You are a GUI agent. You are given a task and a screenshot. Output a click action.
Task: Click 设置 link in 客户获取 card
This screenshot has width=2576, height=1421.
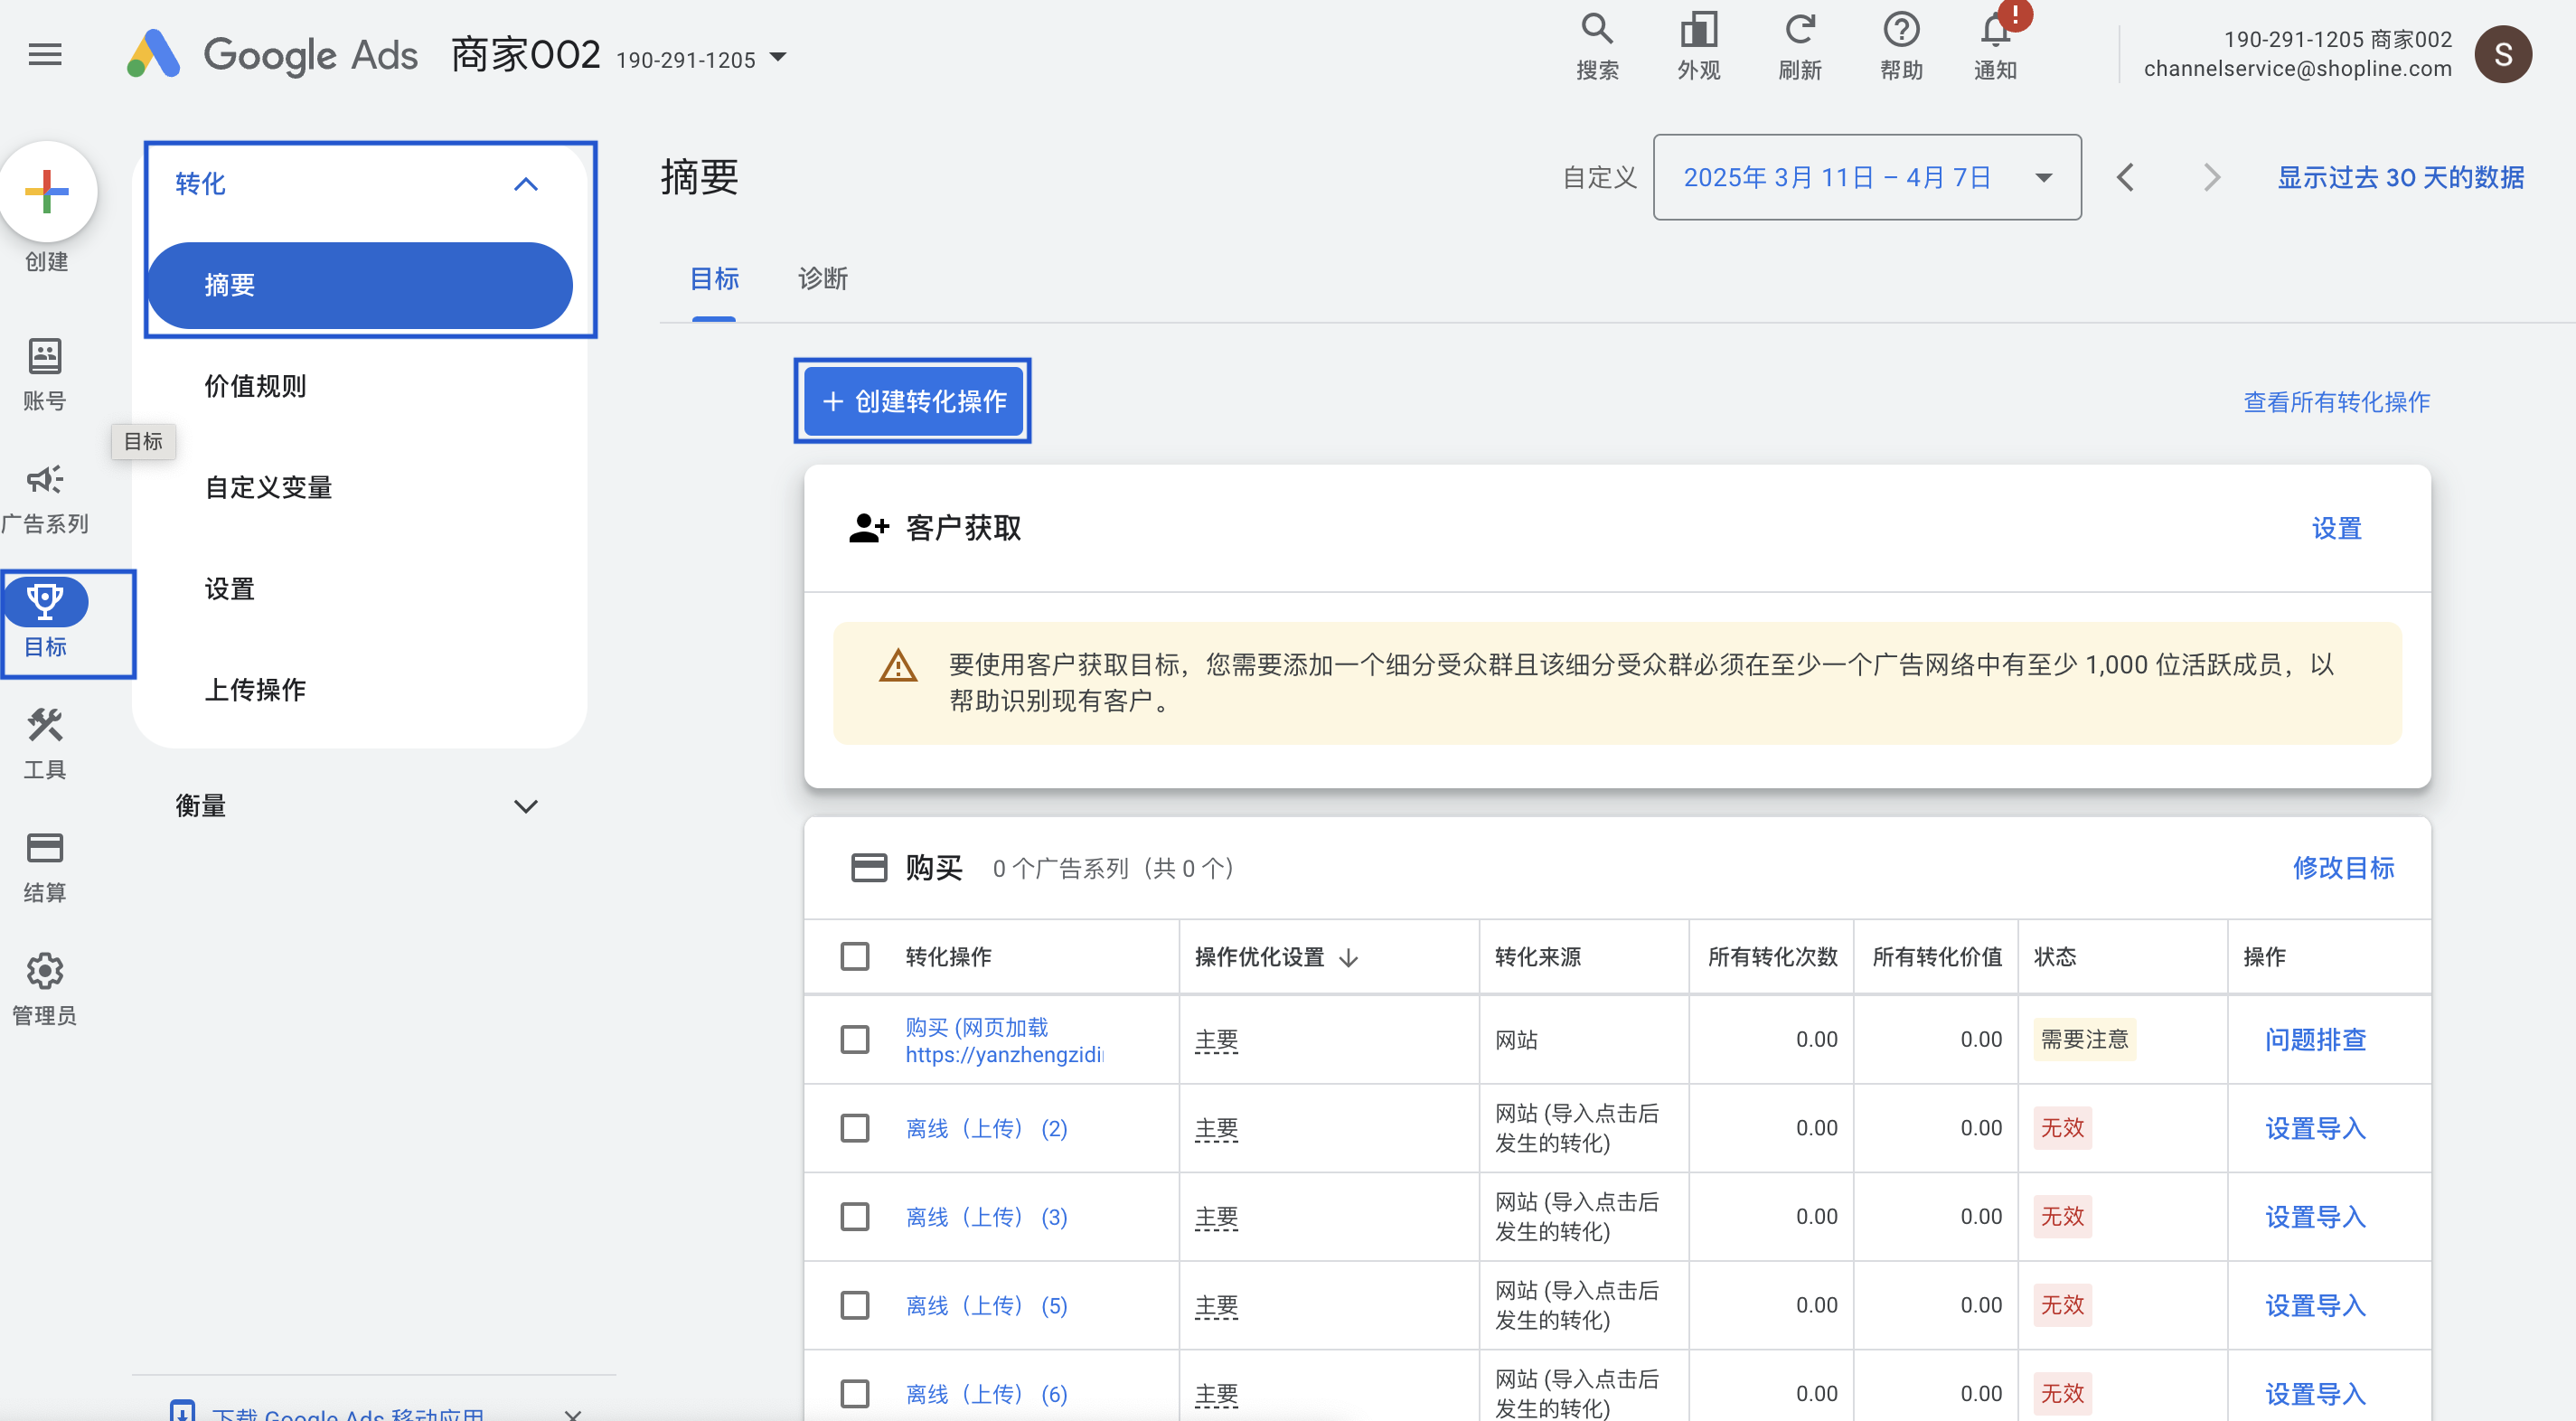(2336, 528)
